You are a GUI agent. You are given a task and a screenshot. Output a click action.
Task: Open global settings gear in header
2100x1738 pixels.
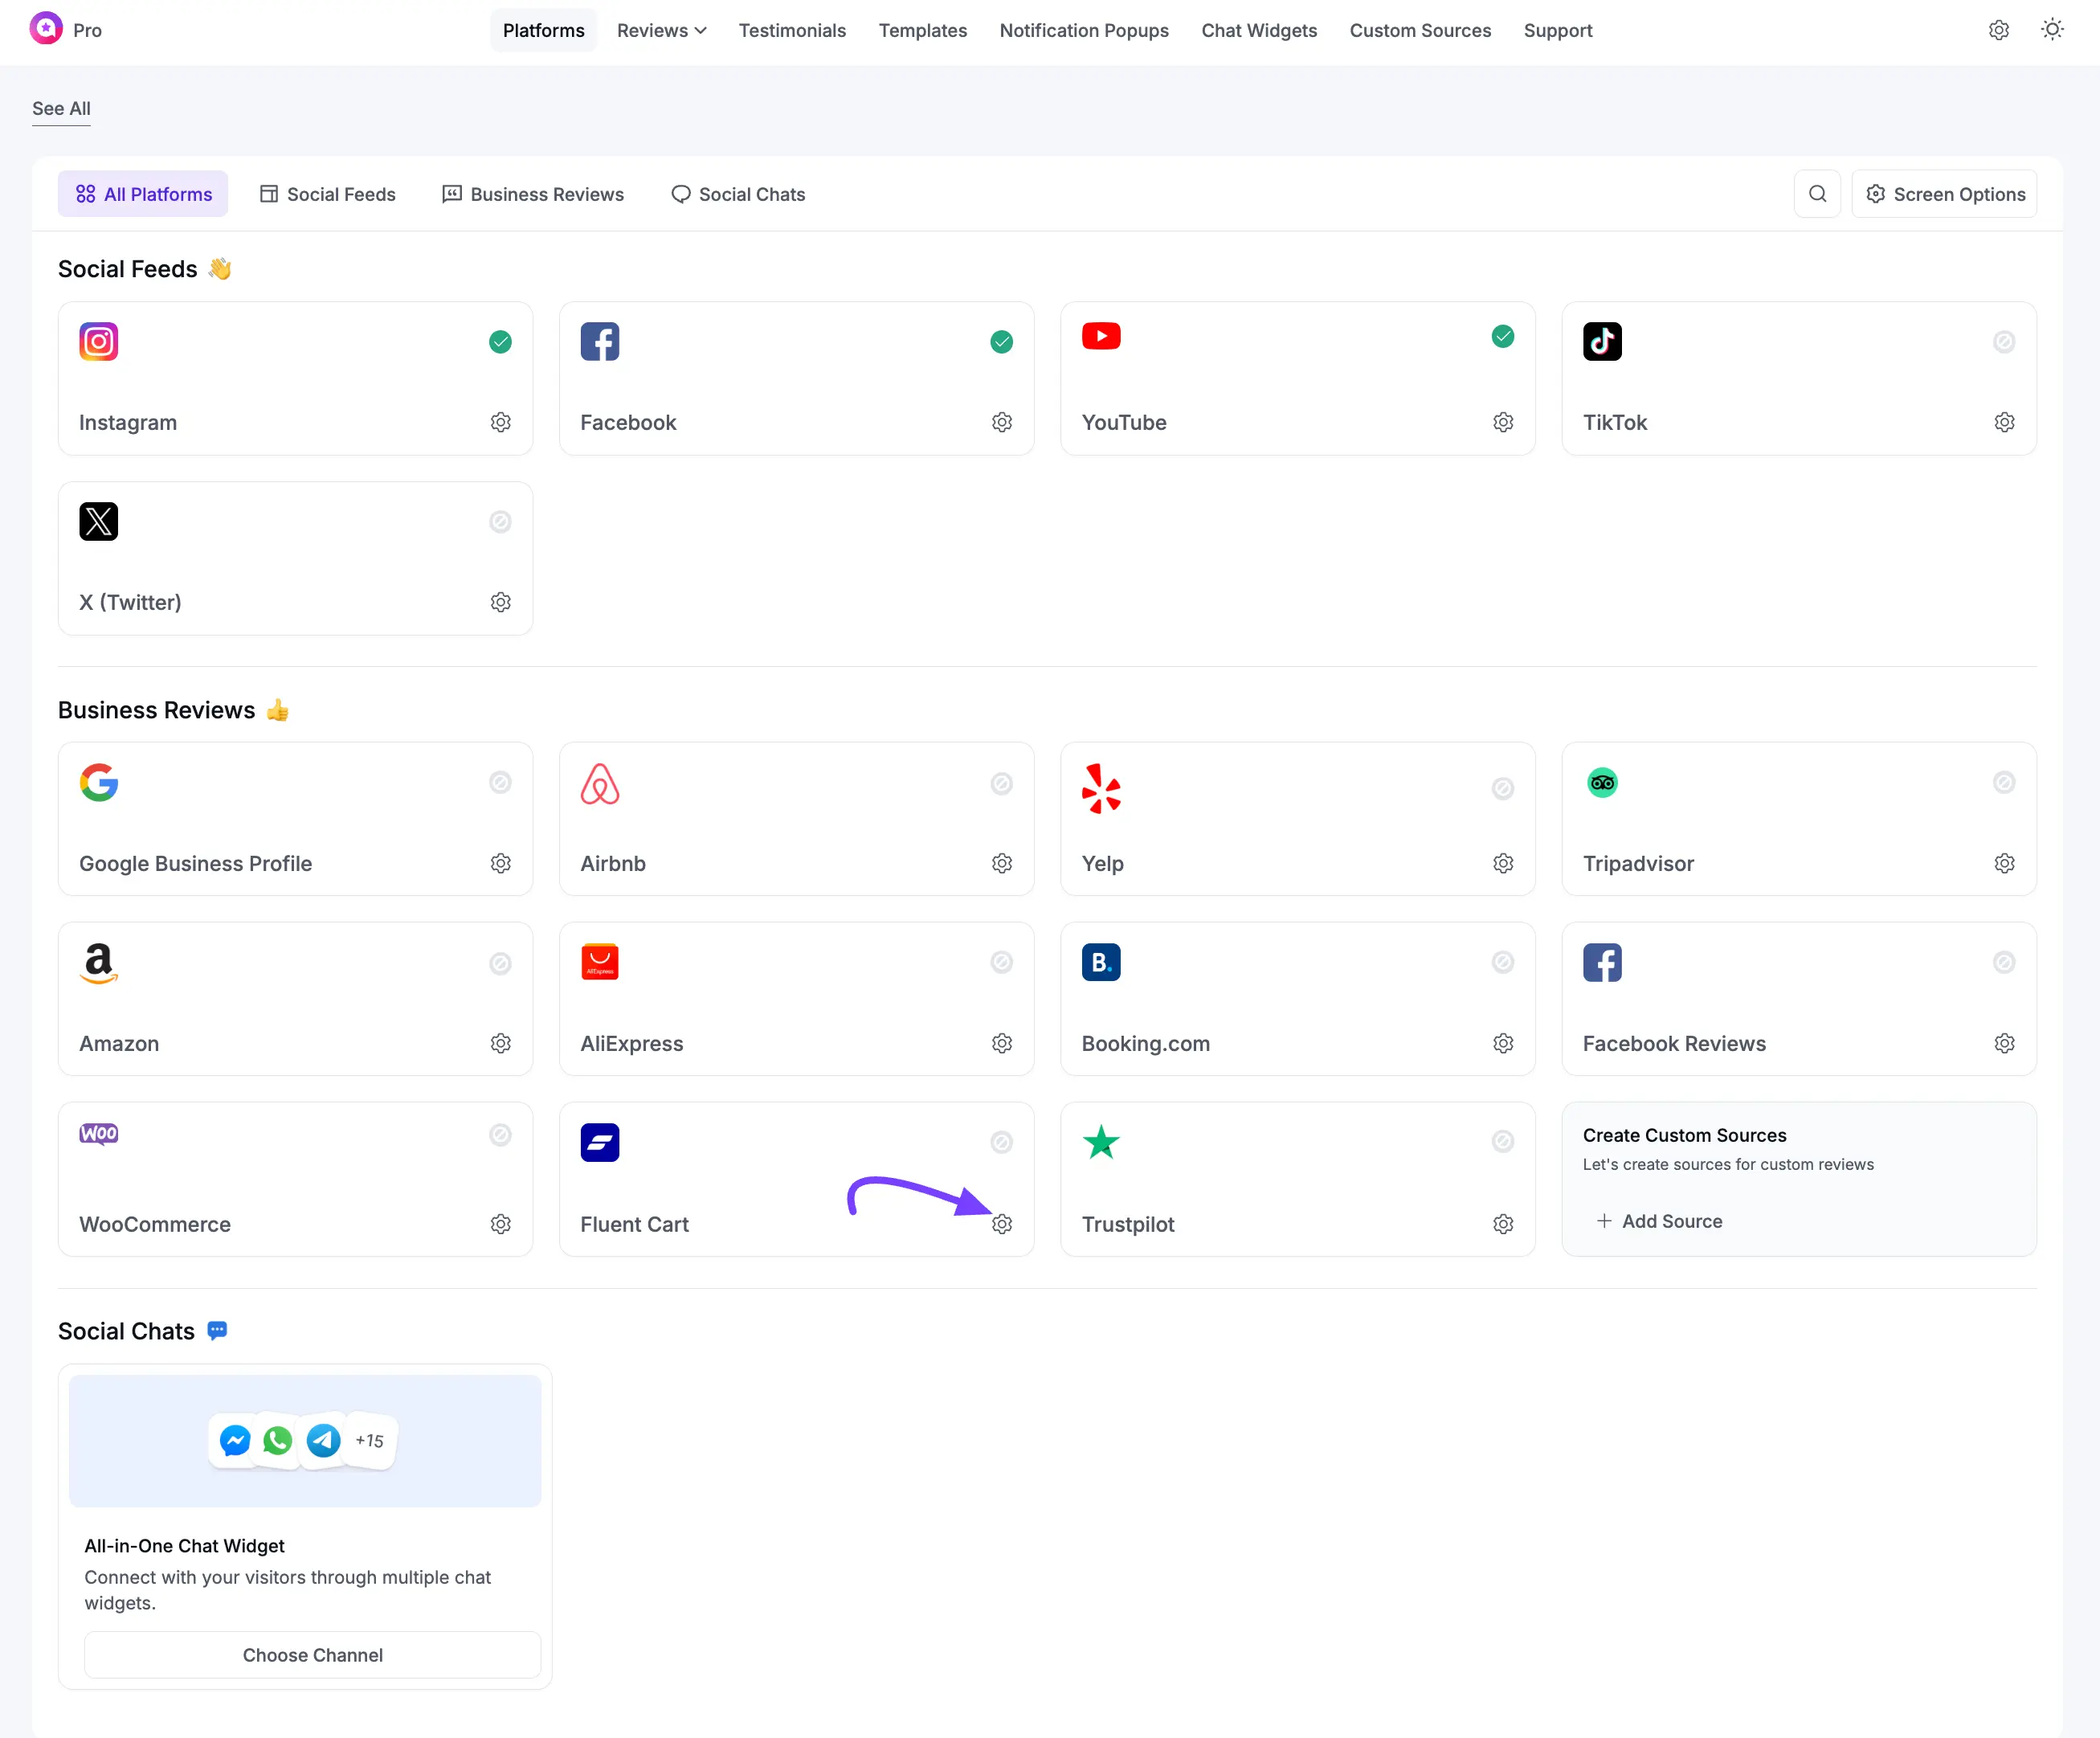(x=1998, y=30)
